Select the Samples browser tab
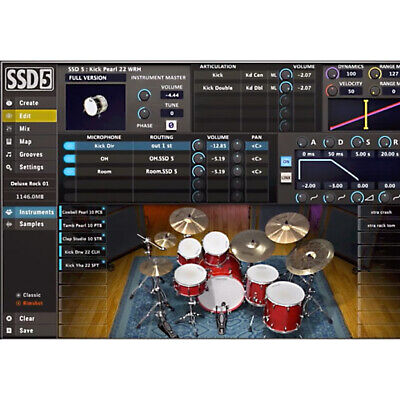400x400 pixels. [29, 224]
